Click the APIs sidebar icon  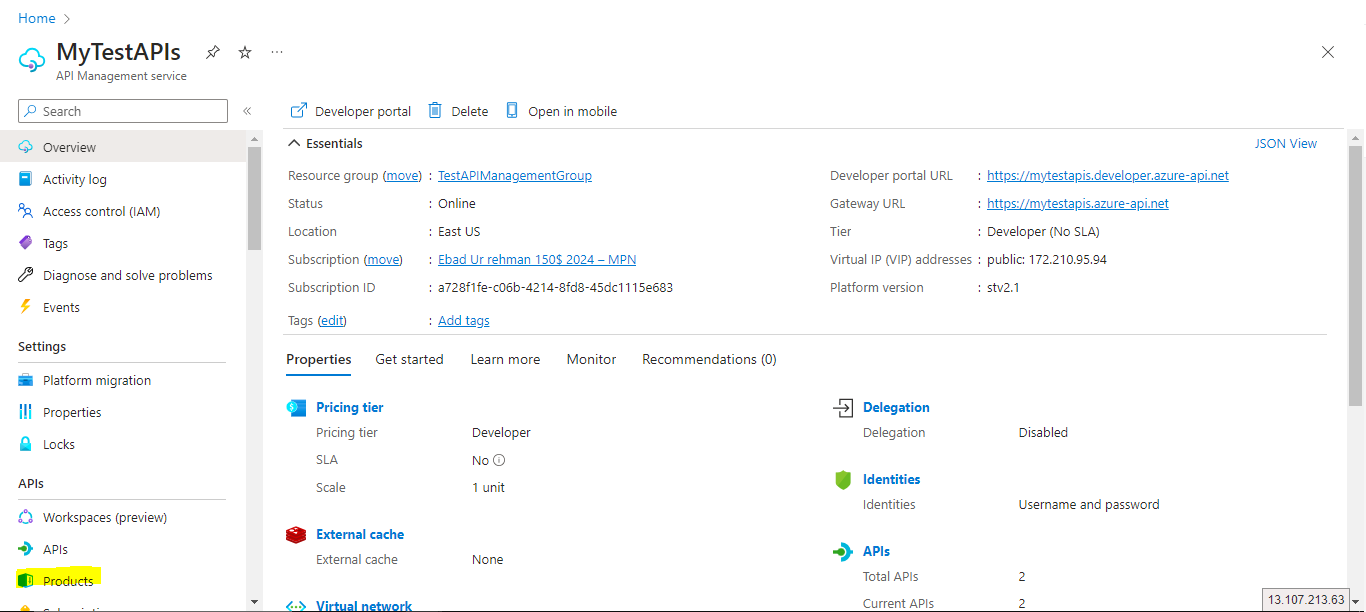point(26,549)
